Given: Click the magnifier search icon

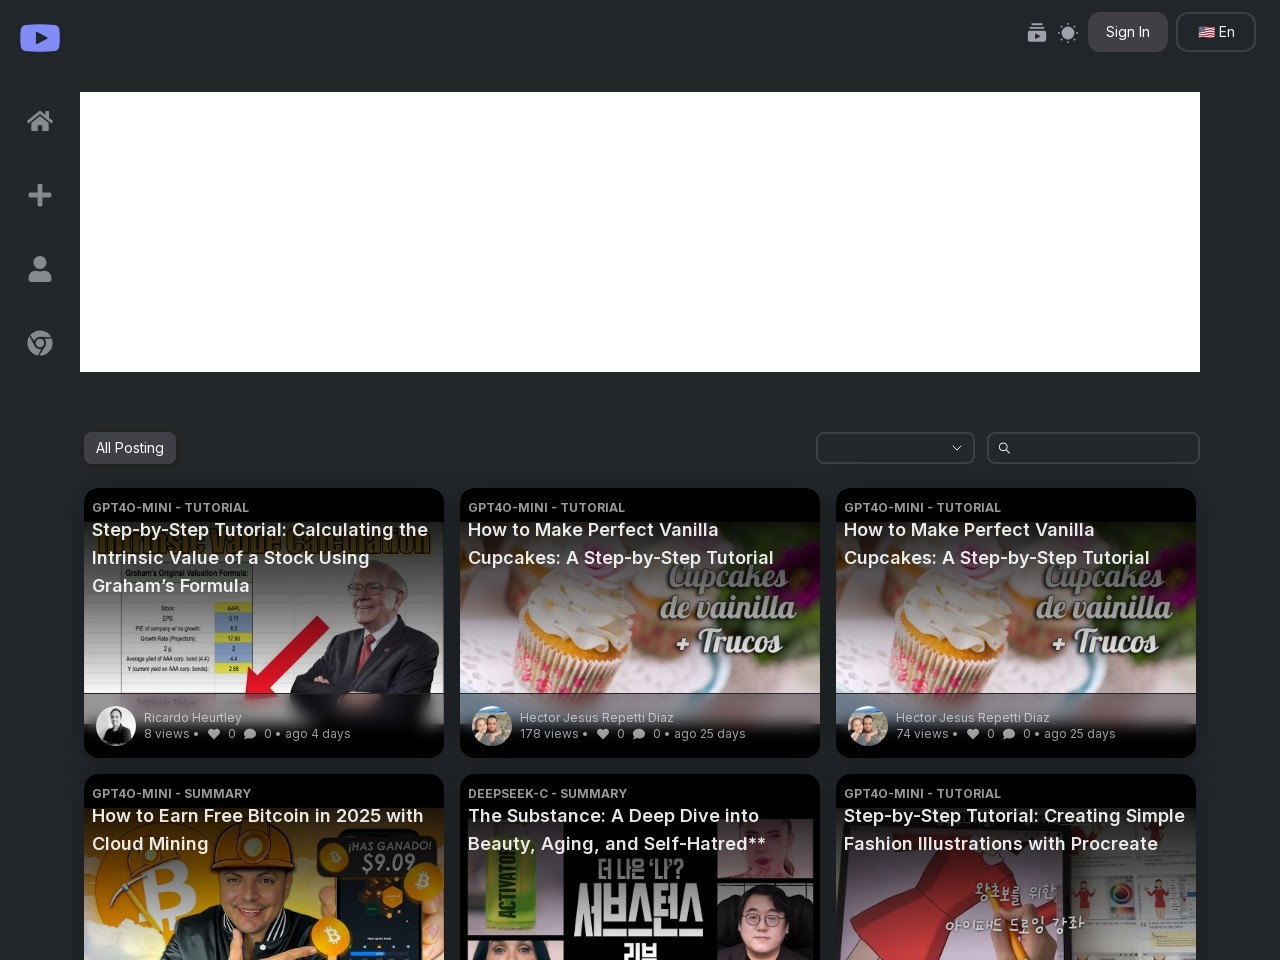Looking at the screenshot, I should 1004,448.
